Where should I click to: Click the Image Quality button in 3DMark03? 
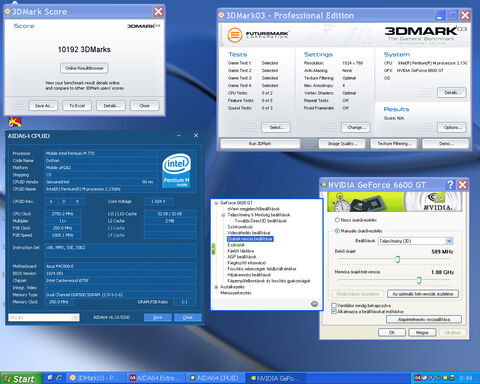pos(343,144)
